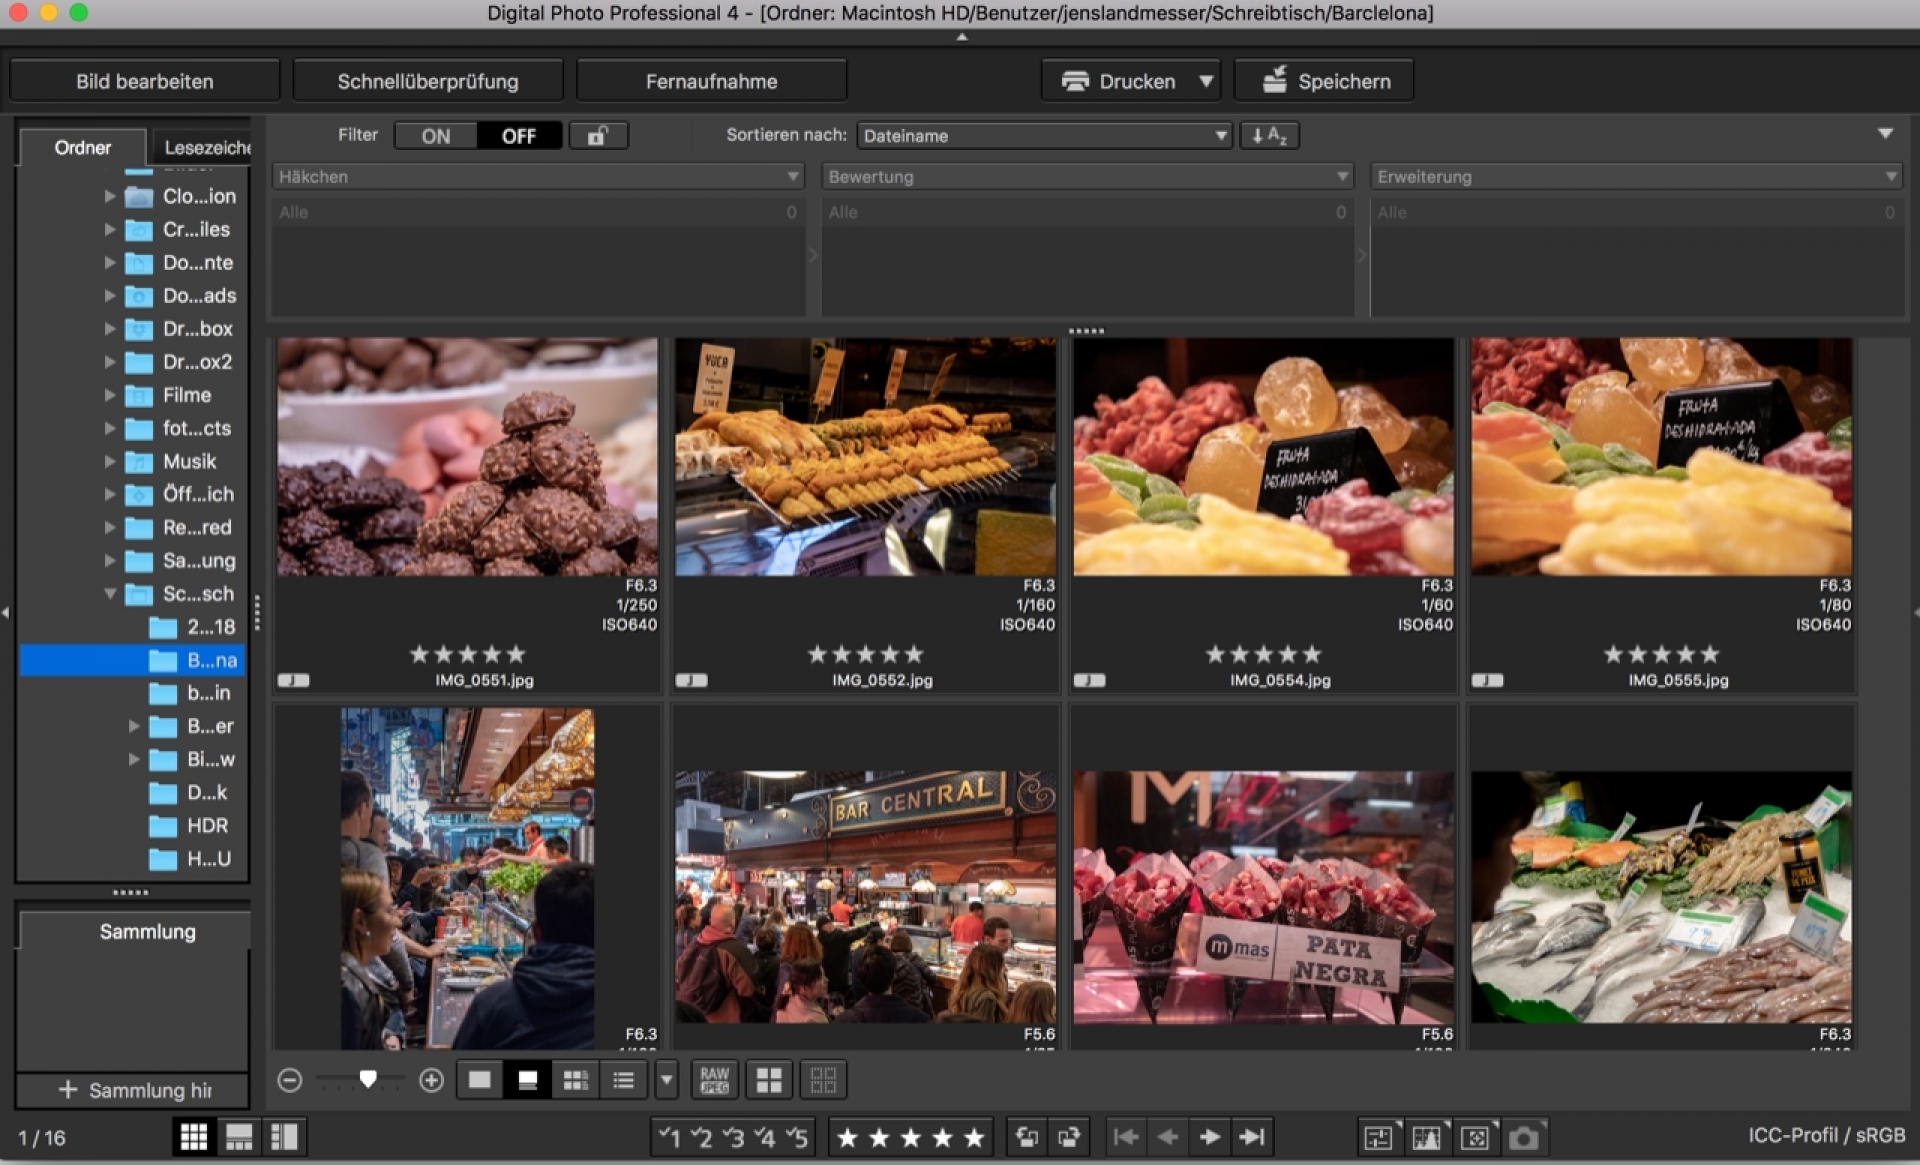The image size is (1920, 1165).
Task: Start Fernaufnahme
Action: [711, 81]
